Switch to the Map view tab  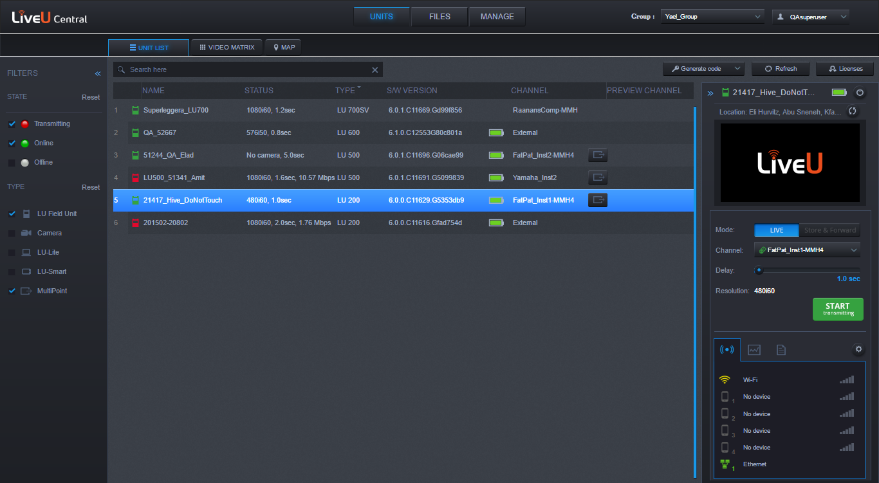284,48
